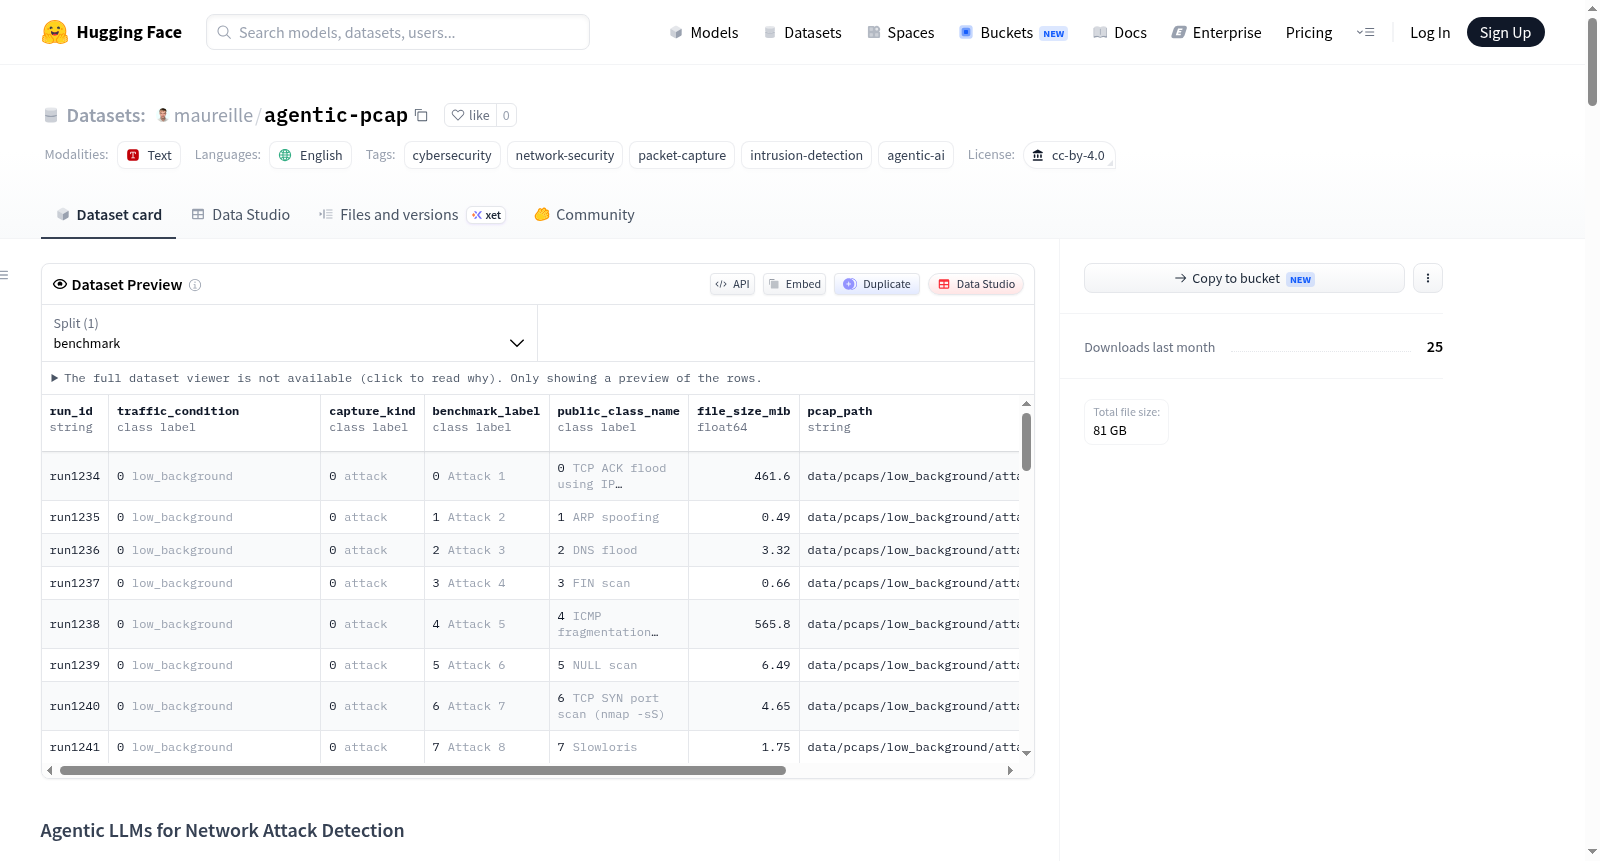Click the run_id column header

pos(75,420)
